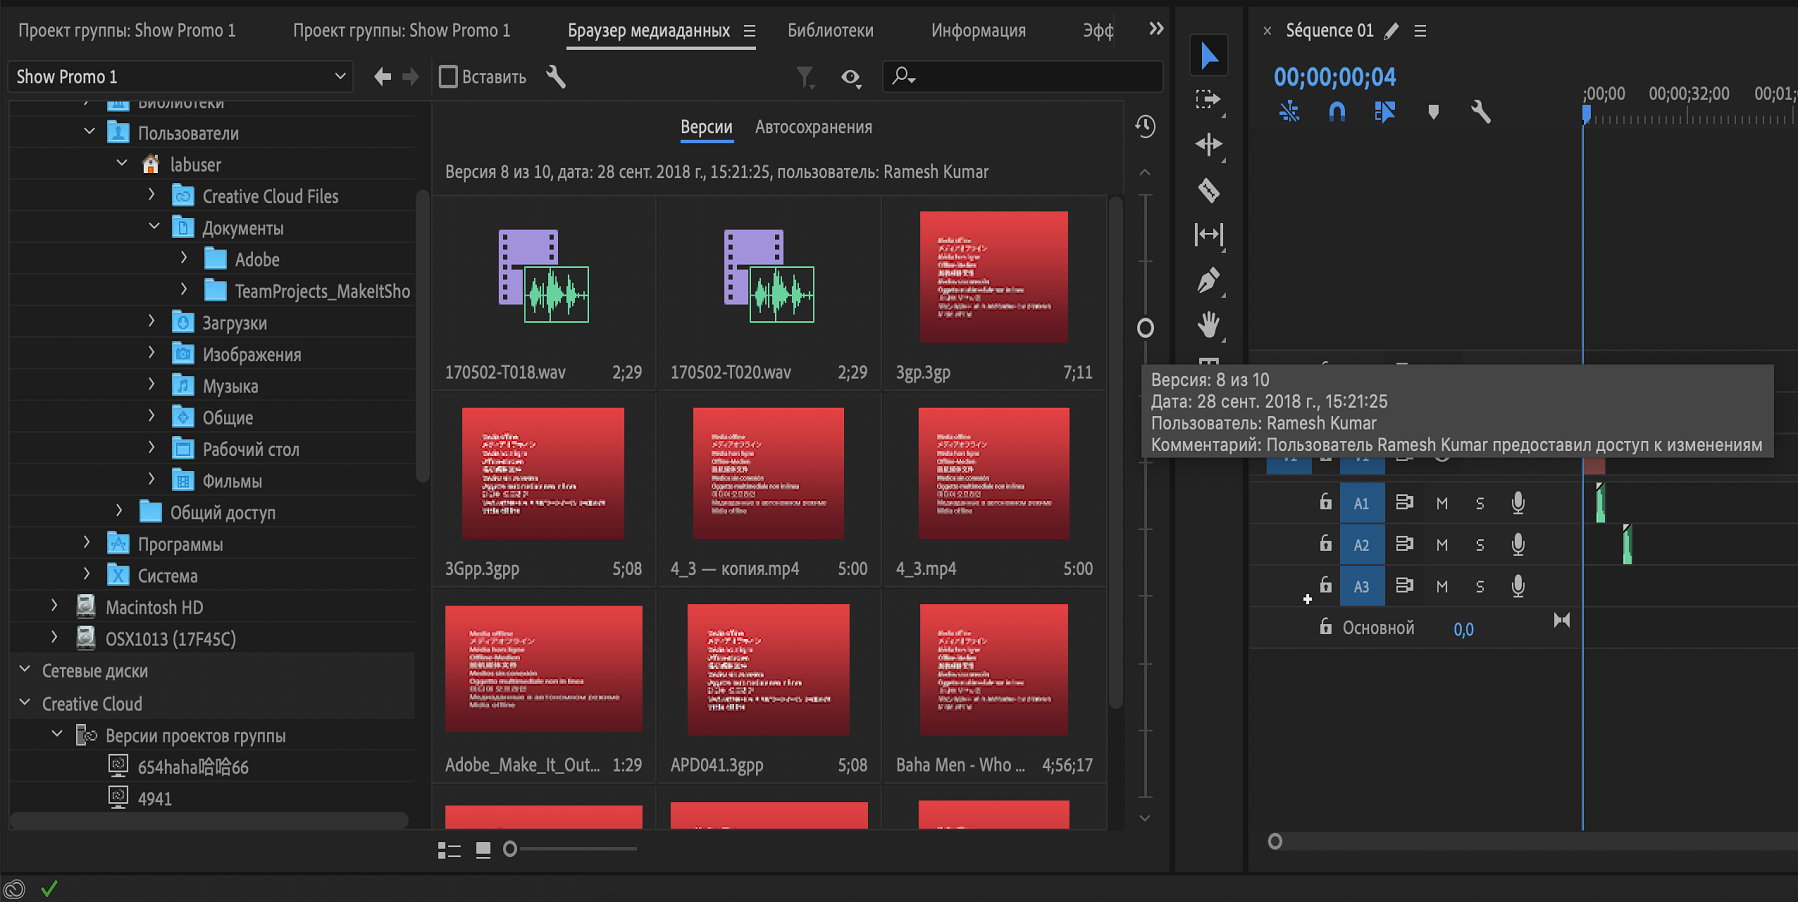Select the Track Select Forward tool

(1209, 100)
